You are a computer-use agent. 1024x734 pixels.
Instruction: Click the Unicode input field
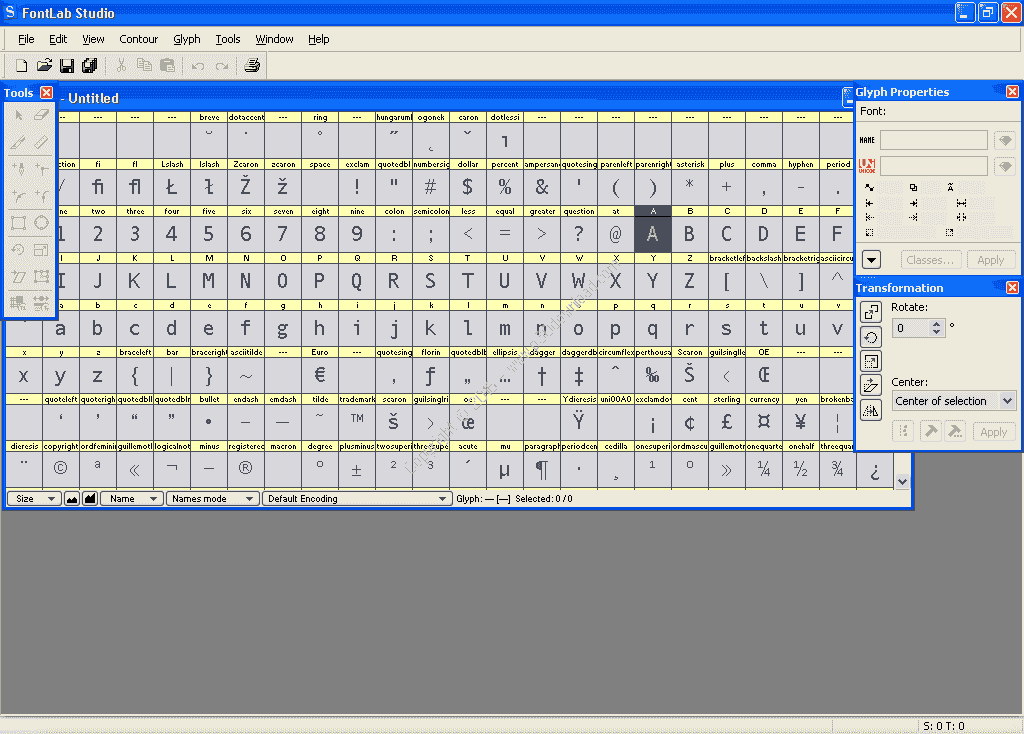[934, 166]
